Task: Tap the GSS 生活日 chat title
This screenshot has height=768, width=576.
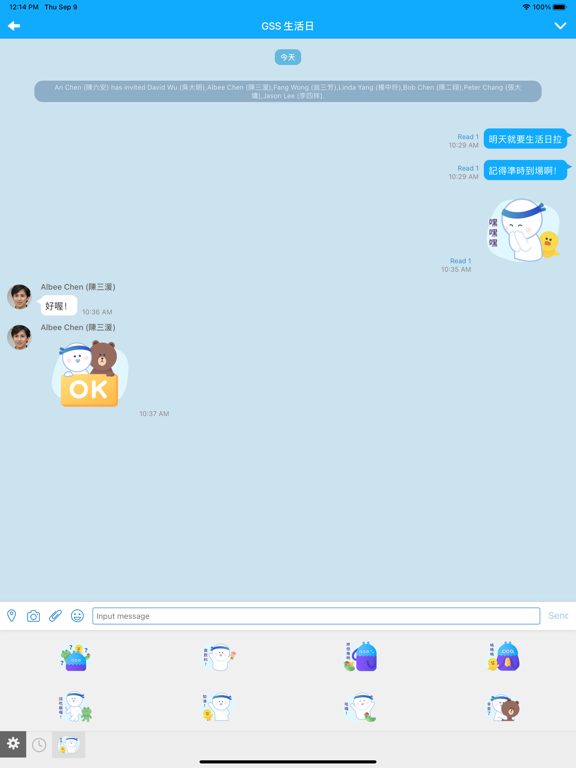Action: pyautogui.click(x=288, y=26)
